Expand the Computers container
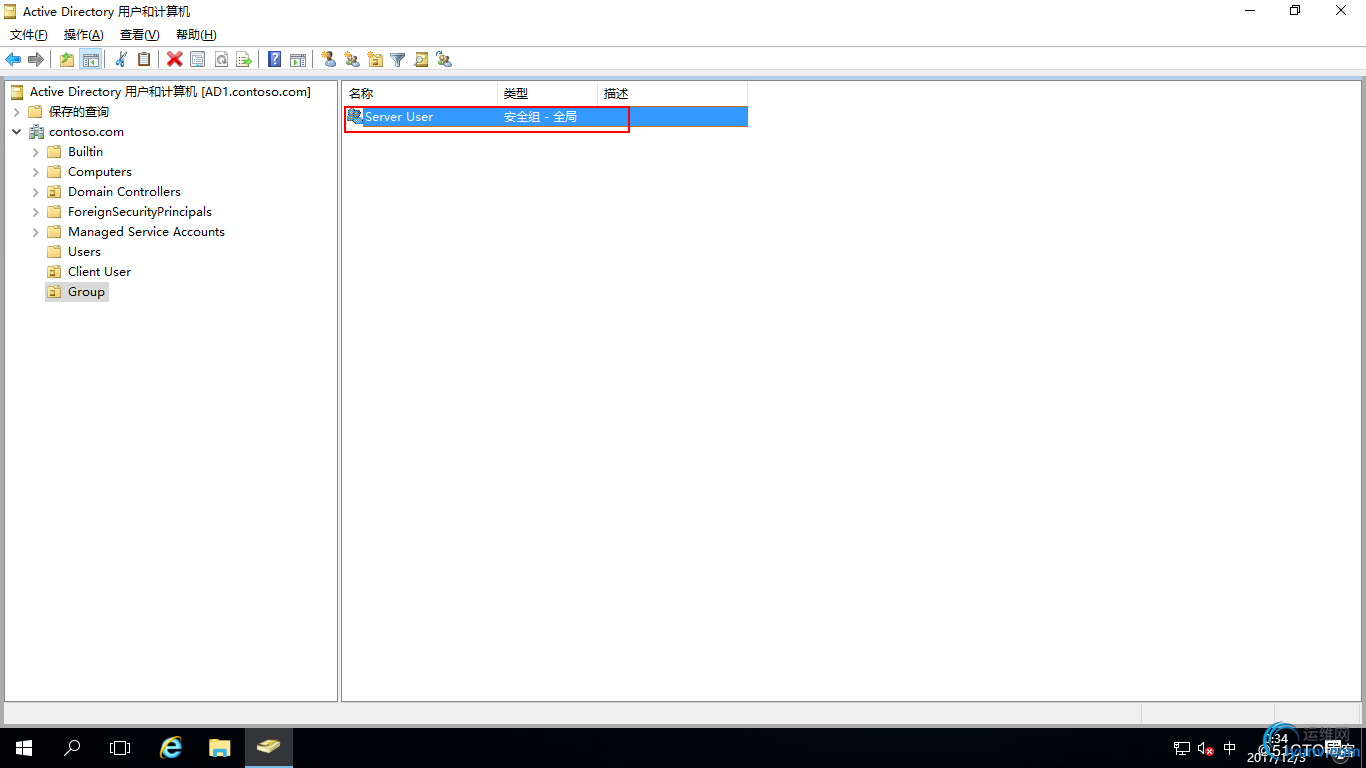1366x768 pixels. coord(36,172)
